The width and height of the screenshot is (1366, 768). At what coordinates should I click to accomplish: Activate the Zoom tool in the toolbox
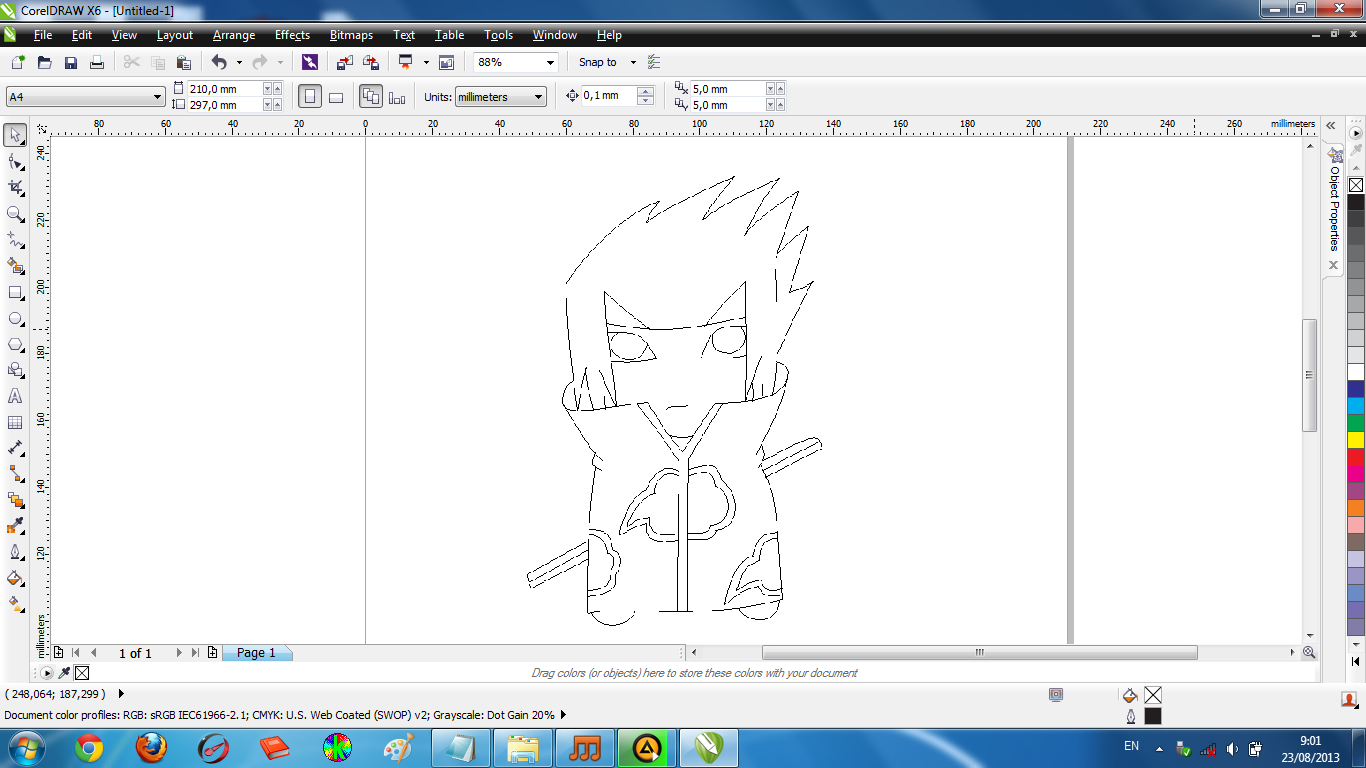click(15, 213)
